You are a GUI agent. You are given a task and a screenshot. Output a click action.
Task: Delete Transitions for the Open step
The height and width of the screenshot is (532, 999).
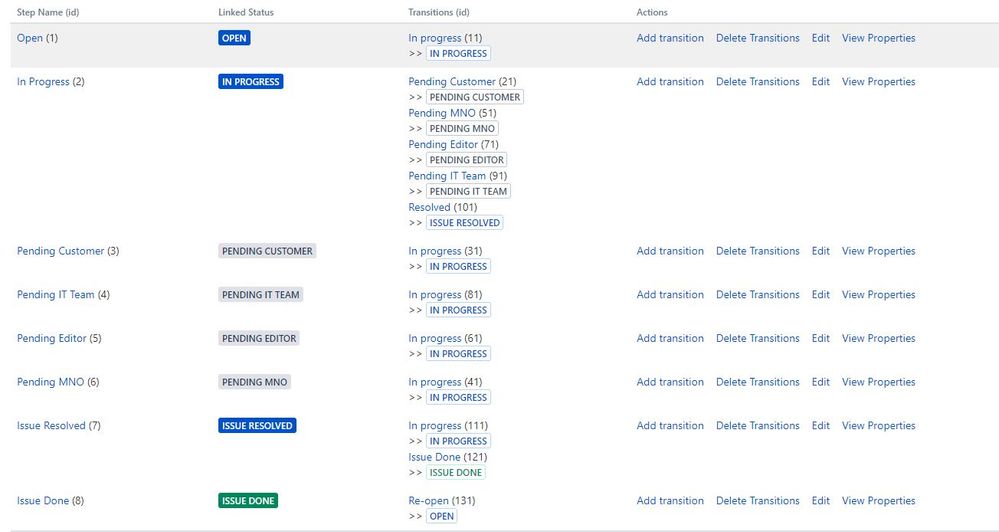(758, 38)
